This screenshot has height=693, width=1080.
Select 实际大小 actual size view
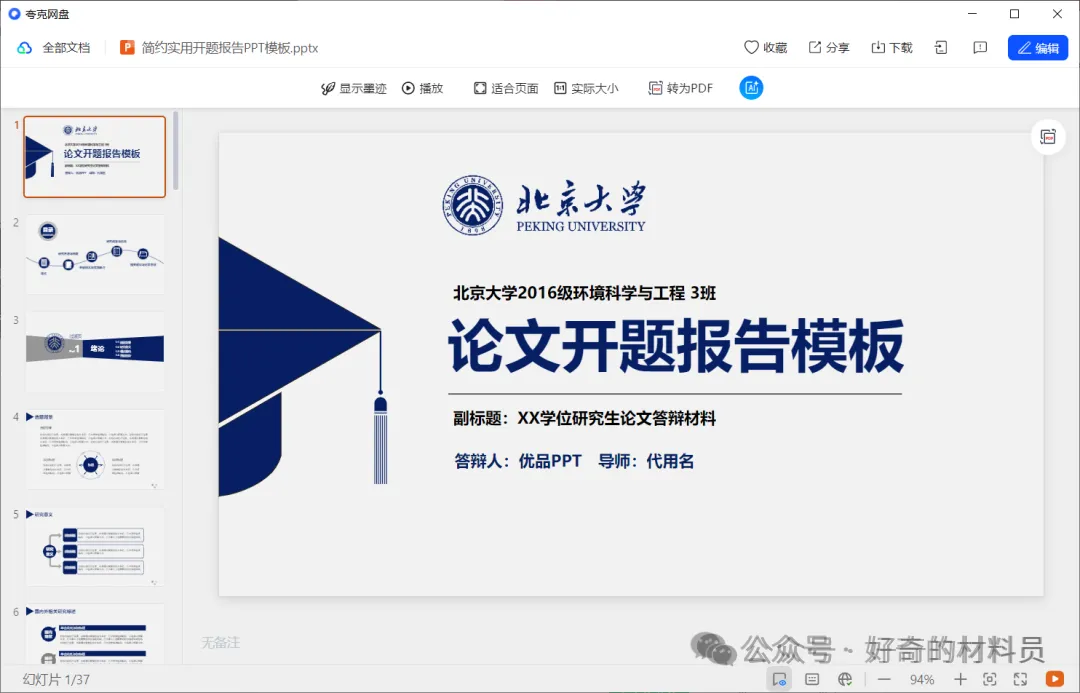(586, 88)
